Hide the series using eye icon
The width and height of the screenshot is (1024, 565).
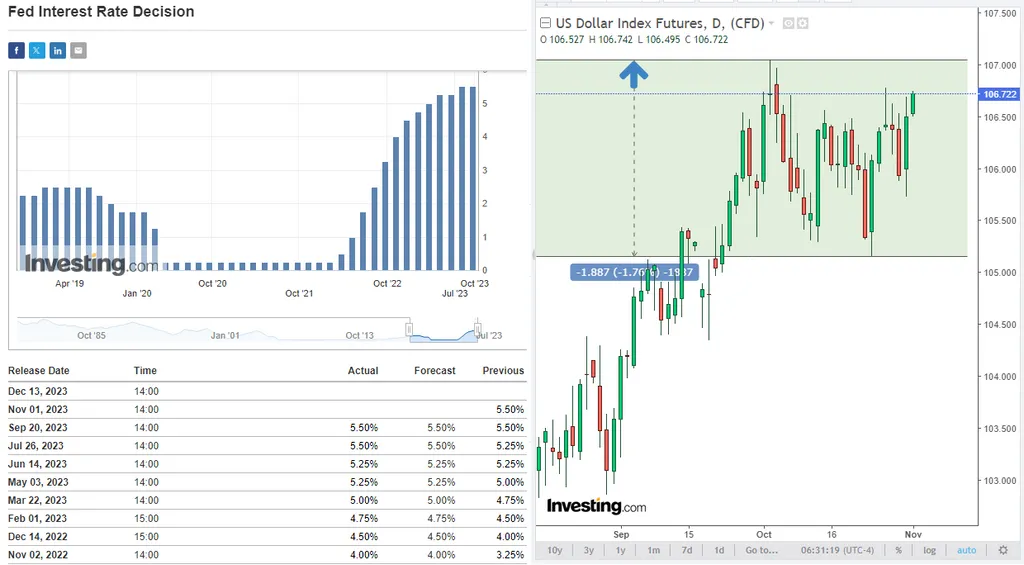tap(788, 23)
